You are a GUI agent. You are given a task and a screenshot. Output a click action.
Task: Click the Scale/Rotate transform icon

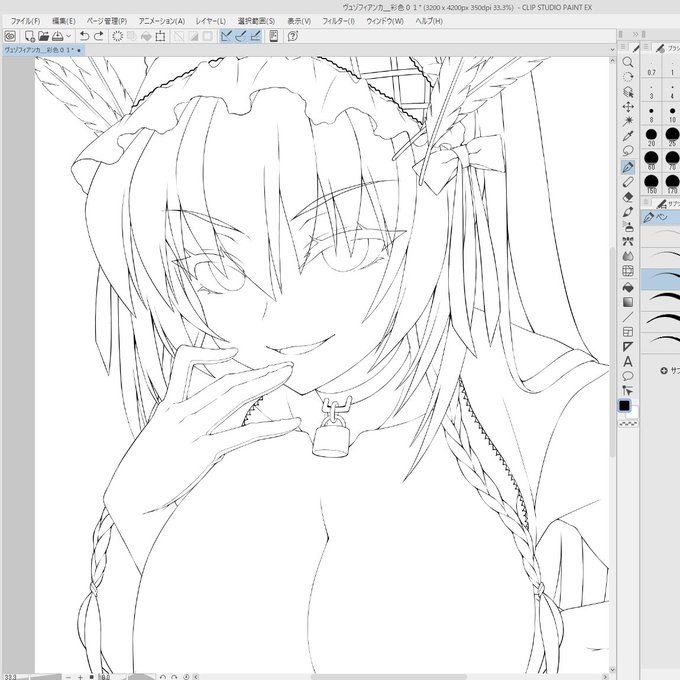point(160,36)
